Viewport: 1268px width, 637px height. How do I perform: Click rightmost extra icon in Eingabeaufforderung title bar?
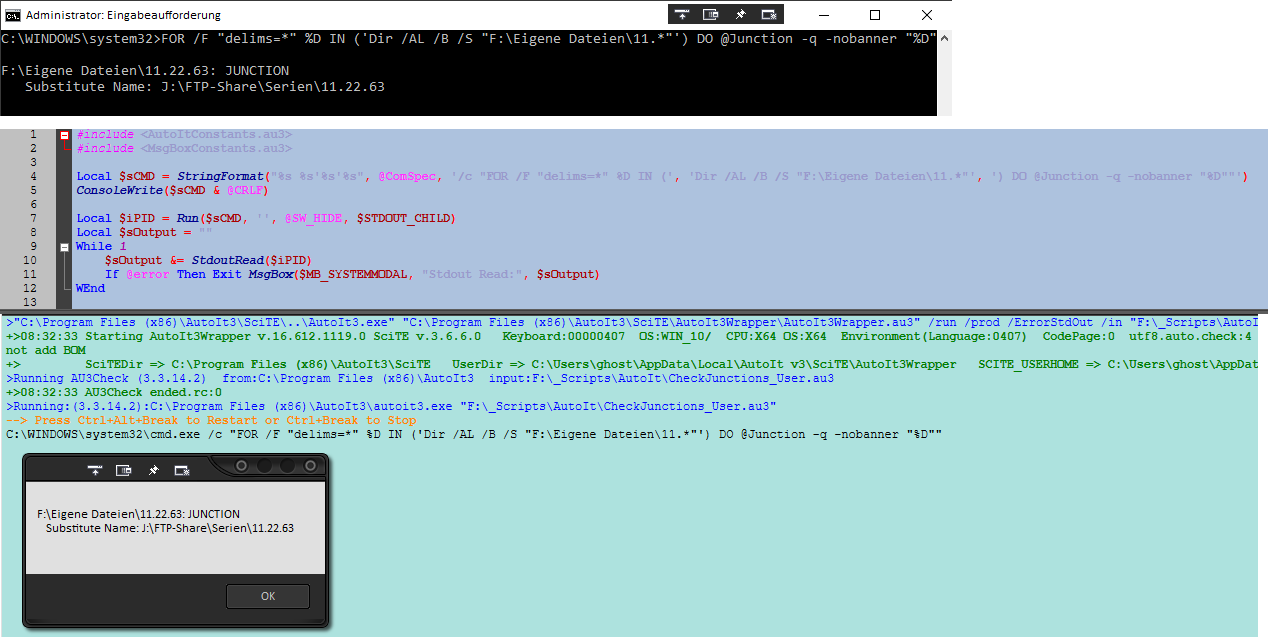(769, 15)
